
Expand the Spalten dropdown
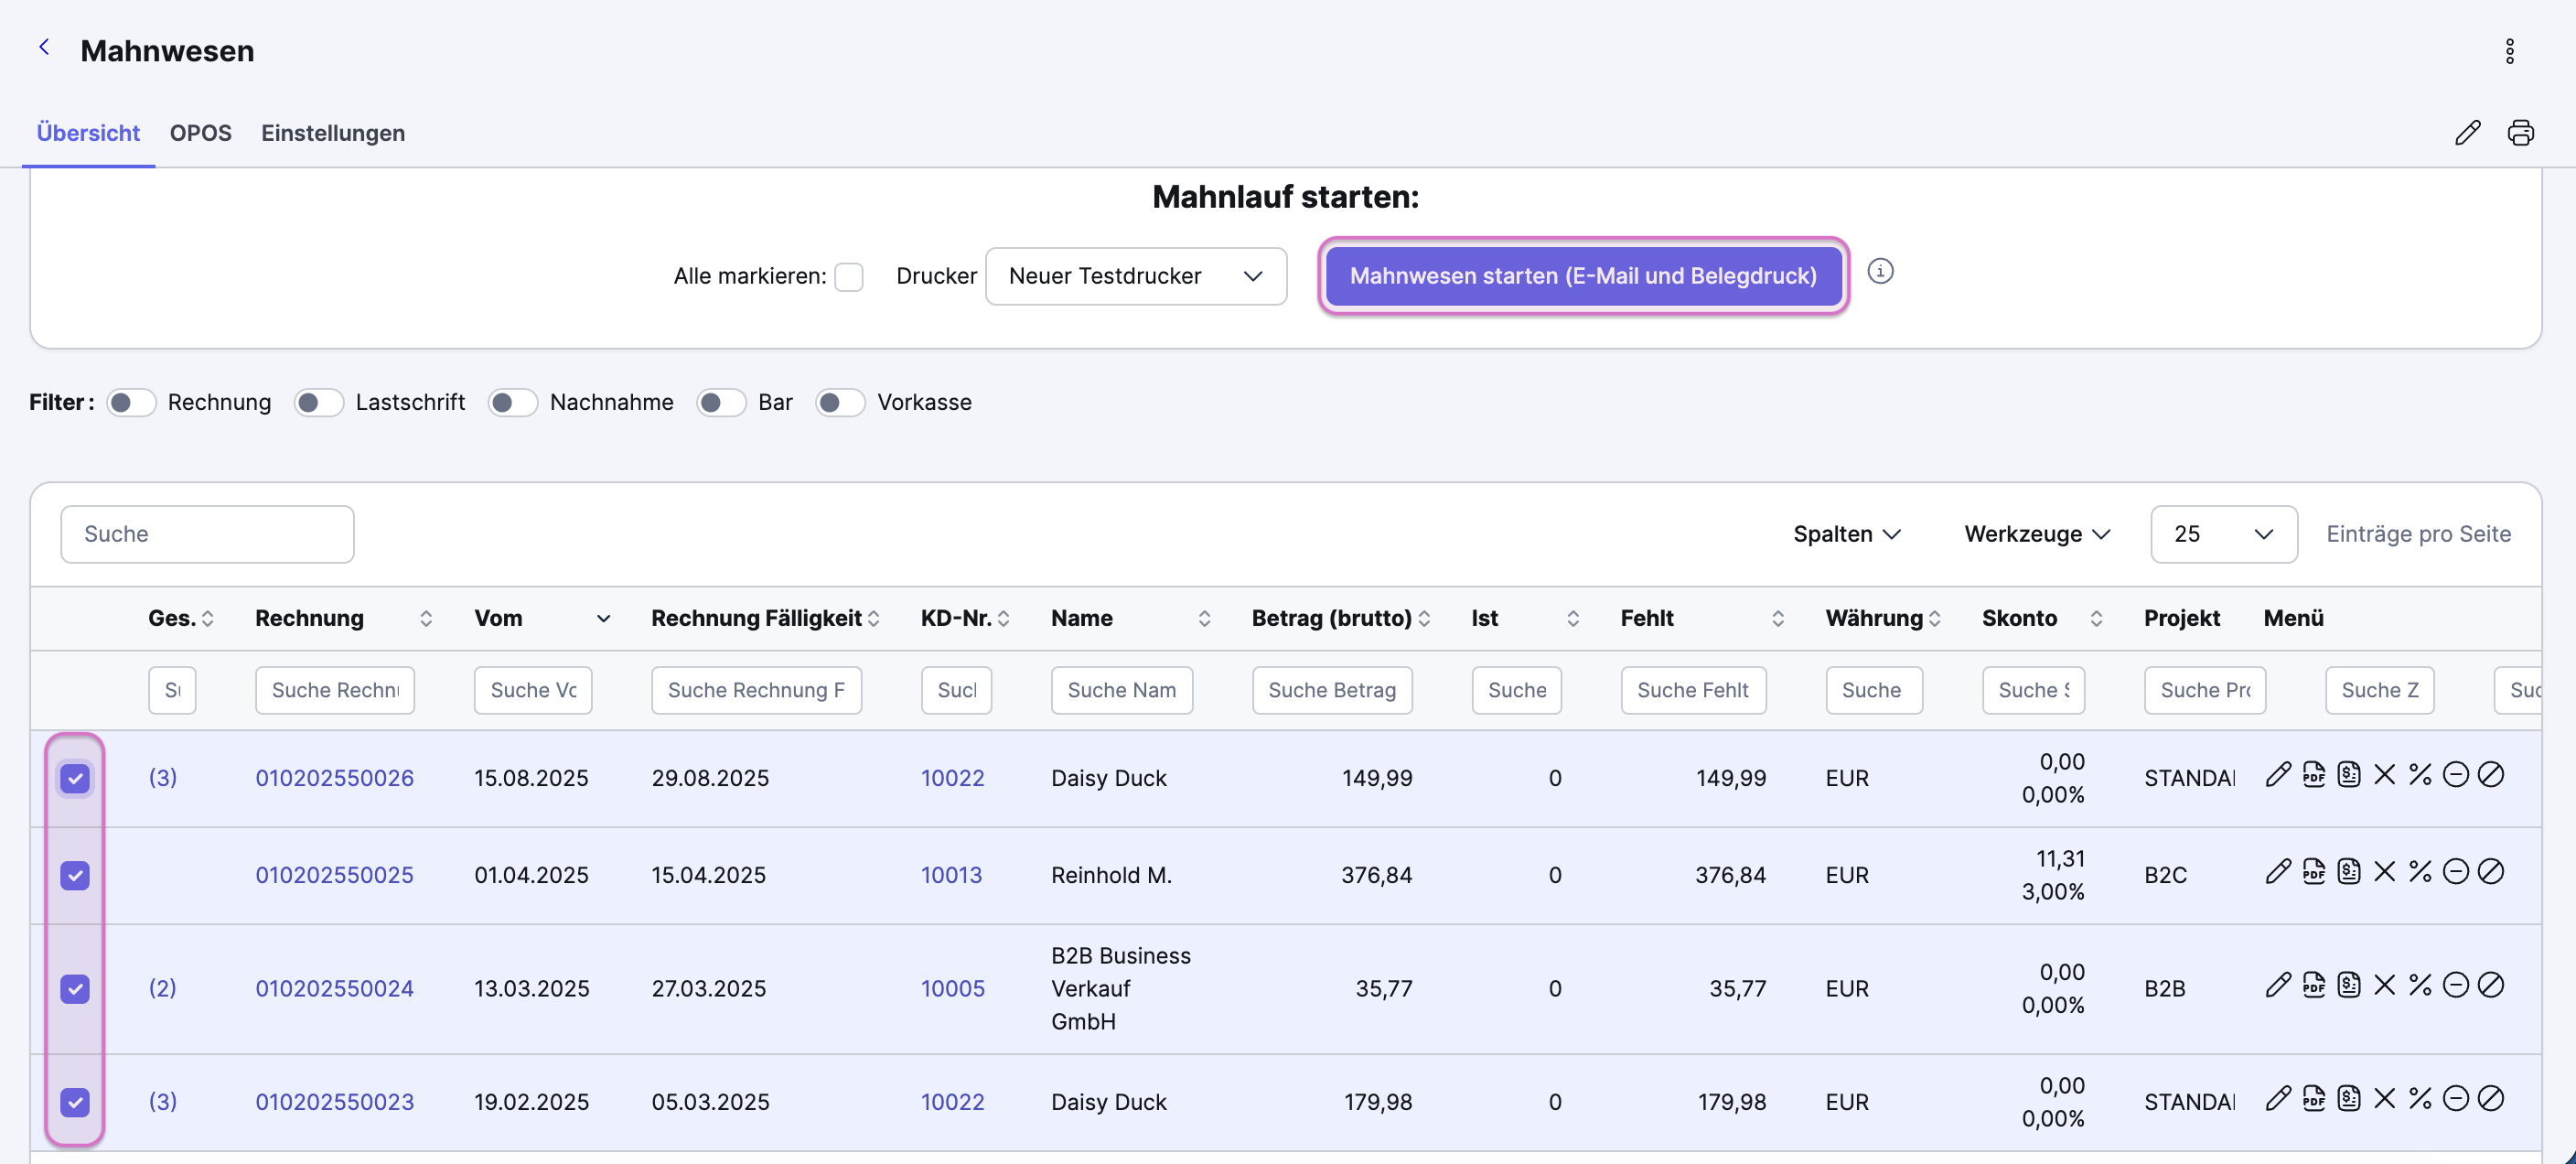(x=1846, y=534)
